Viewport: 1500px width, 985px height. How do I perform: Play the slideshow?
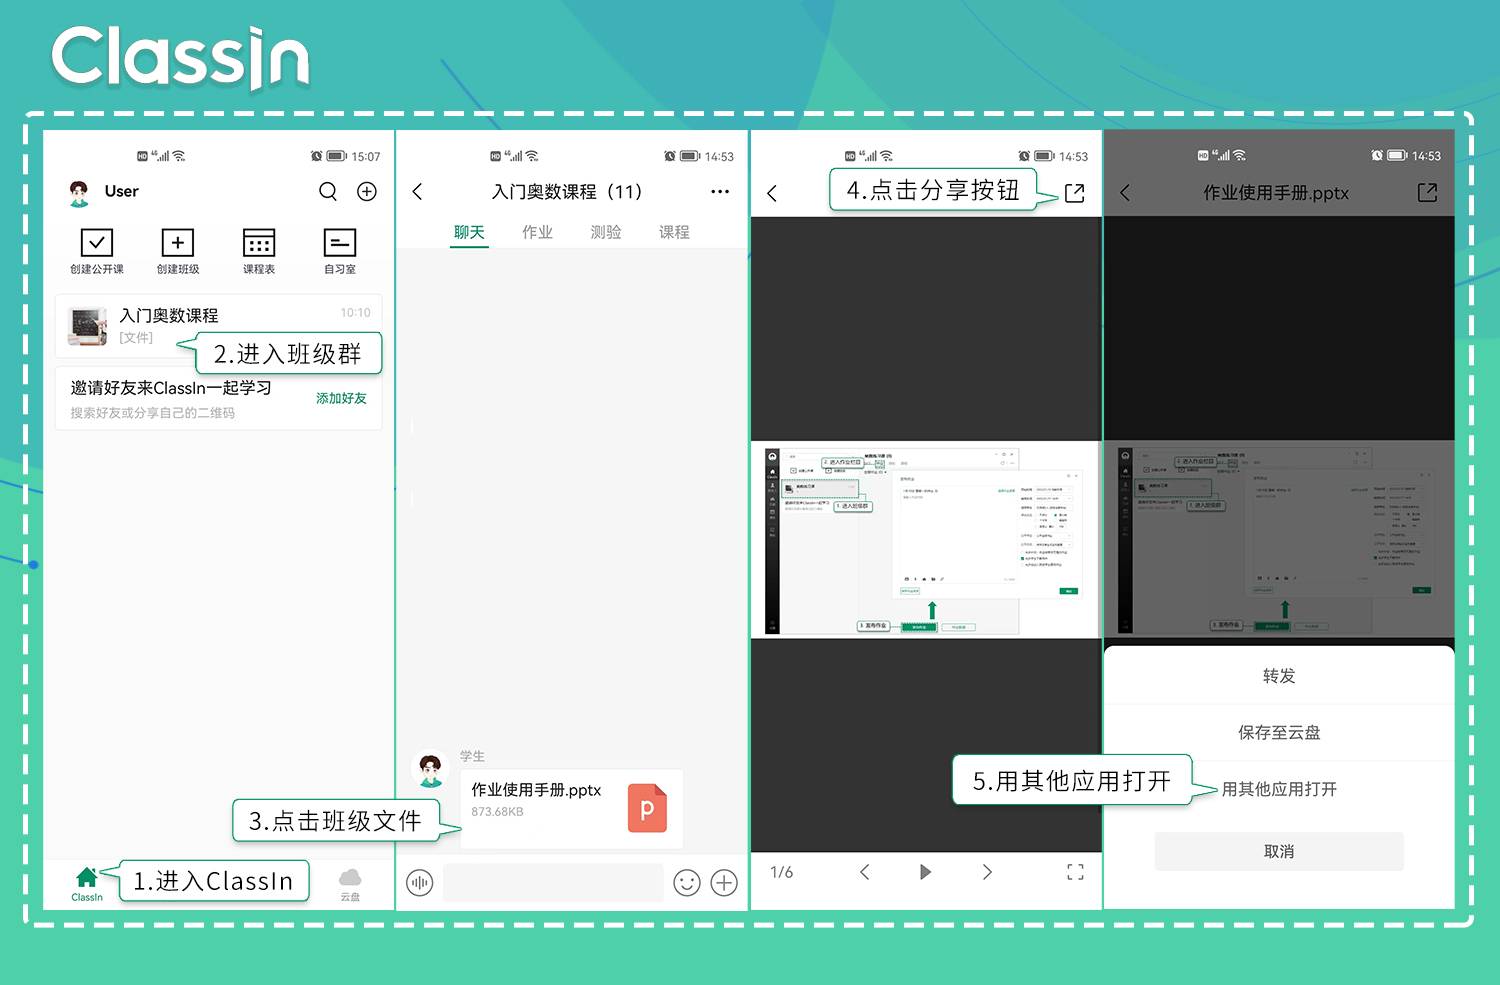coord(925,872)
